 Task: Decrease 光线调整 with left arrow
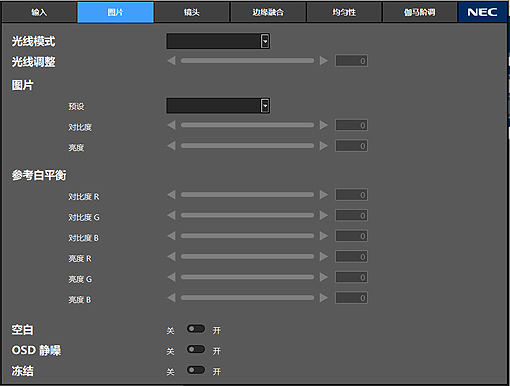click(171, 61)
